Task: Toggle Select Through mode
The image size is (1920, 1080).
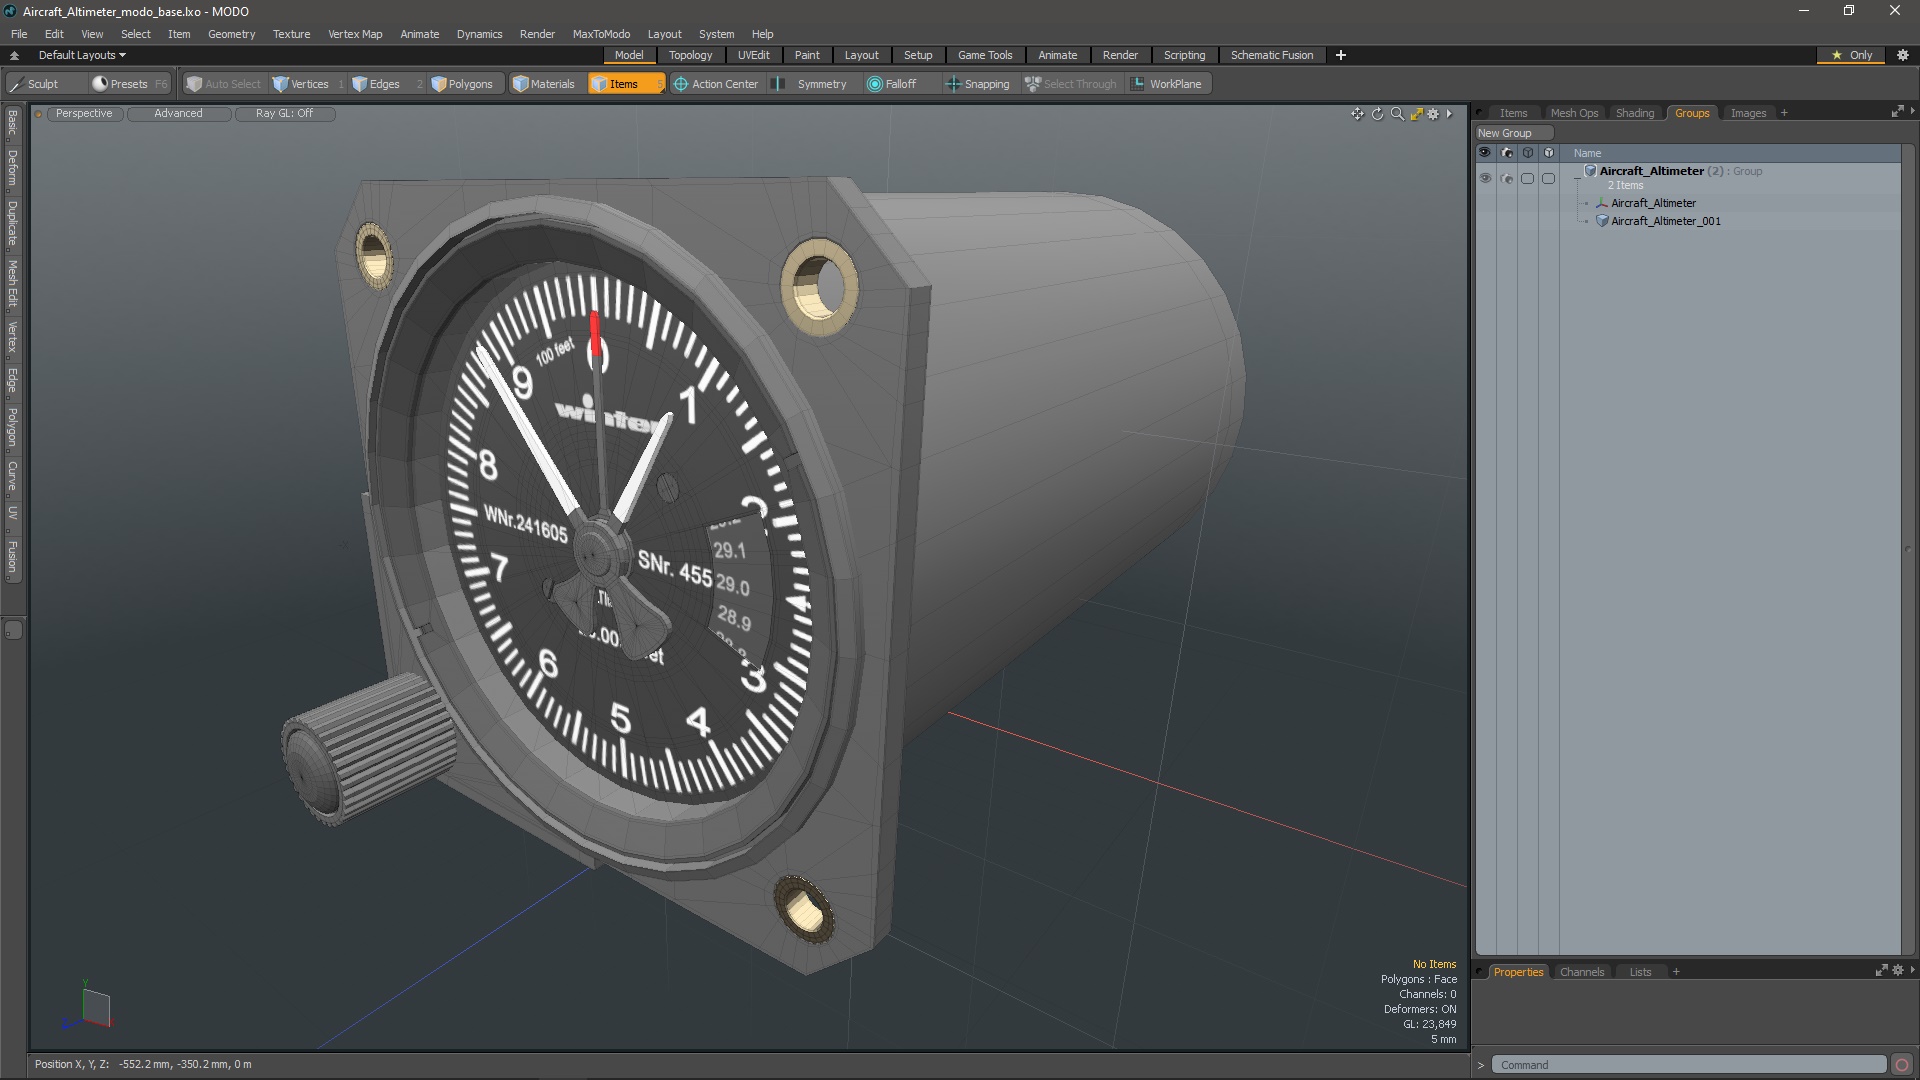Action: [x=1071, y=84]
